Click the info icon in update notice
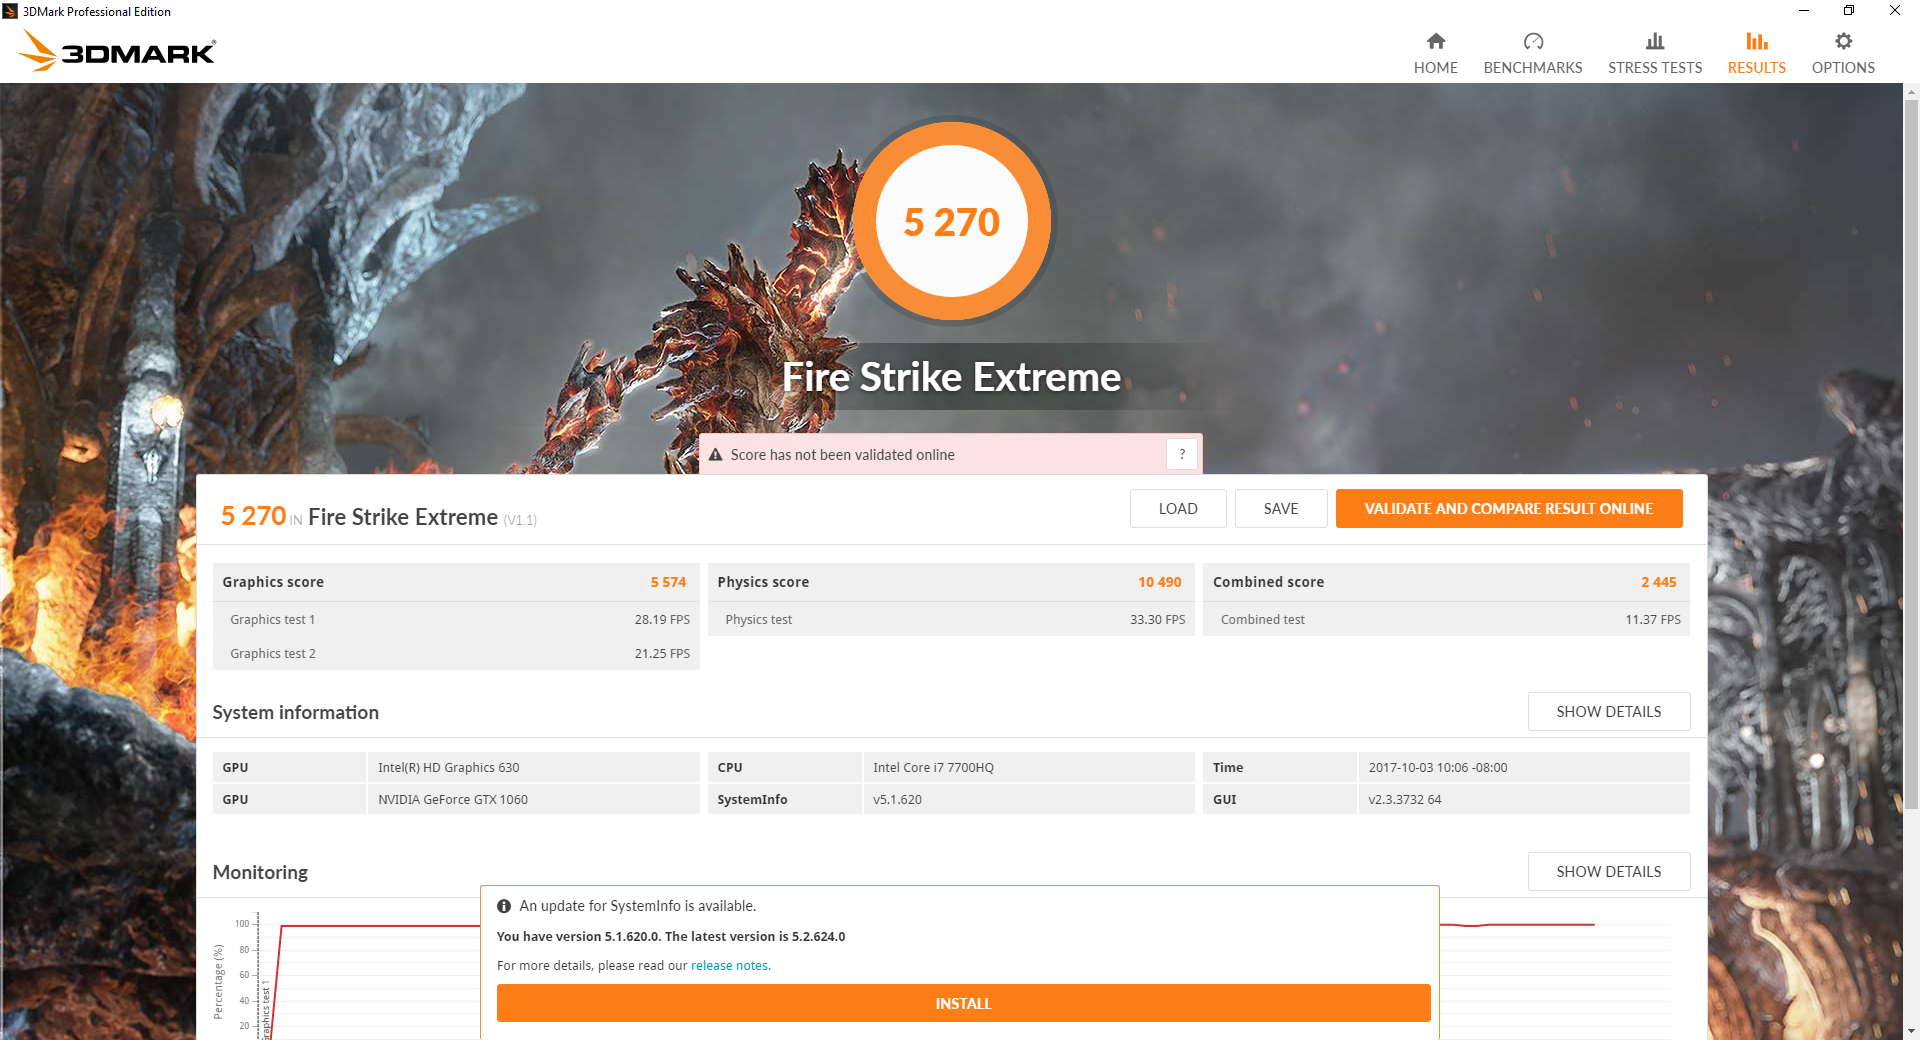 click(x=504, y=906)
